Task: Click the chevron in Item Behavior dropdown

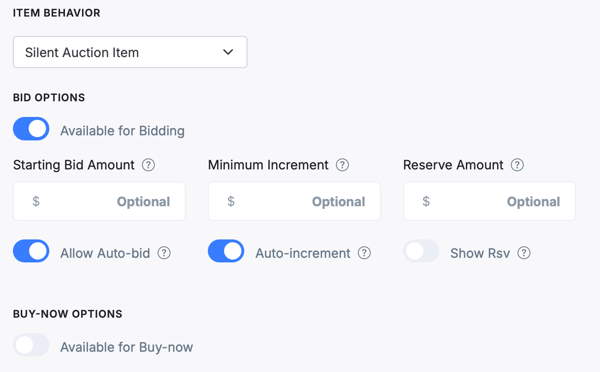Action: [228, 52]
